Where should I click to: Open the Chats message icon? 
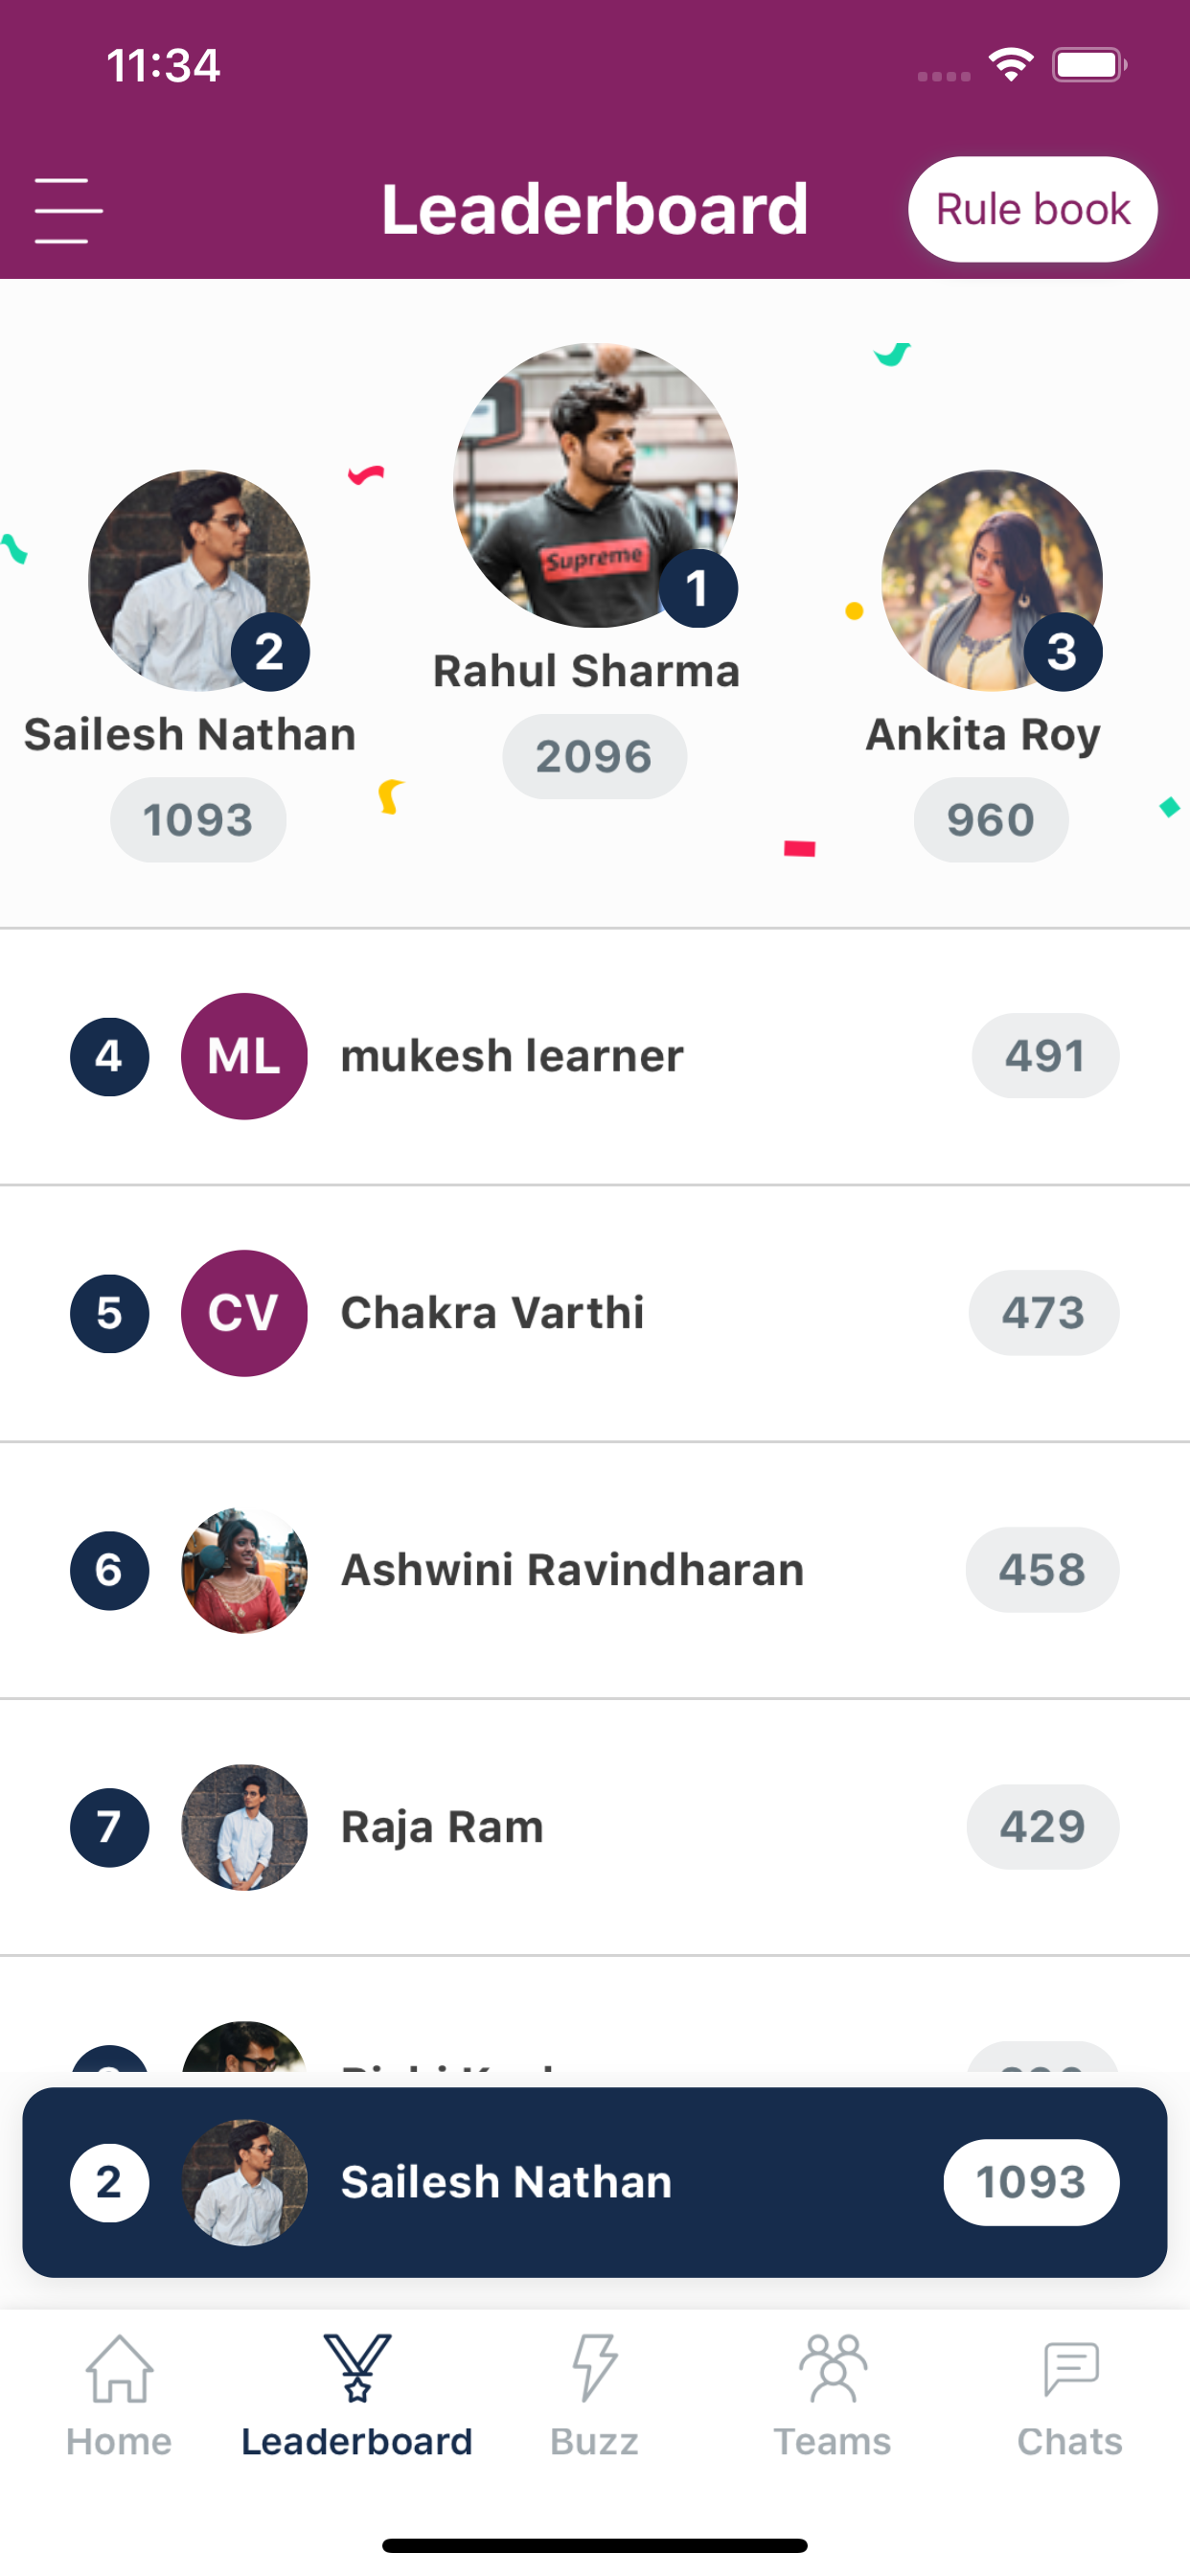coord(1070,2368)
